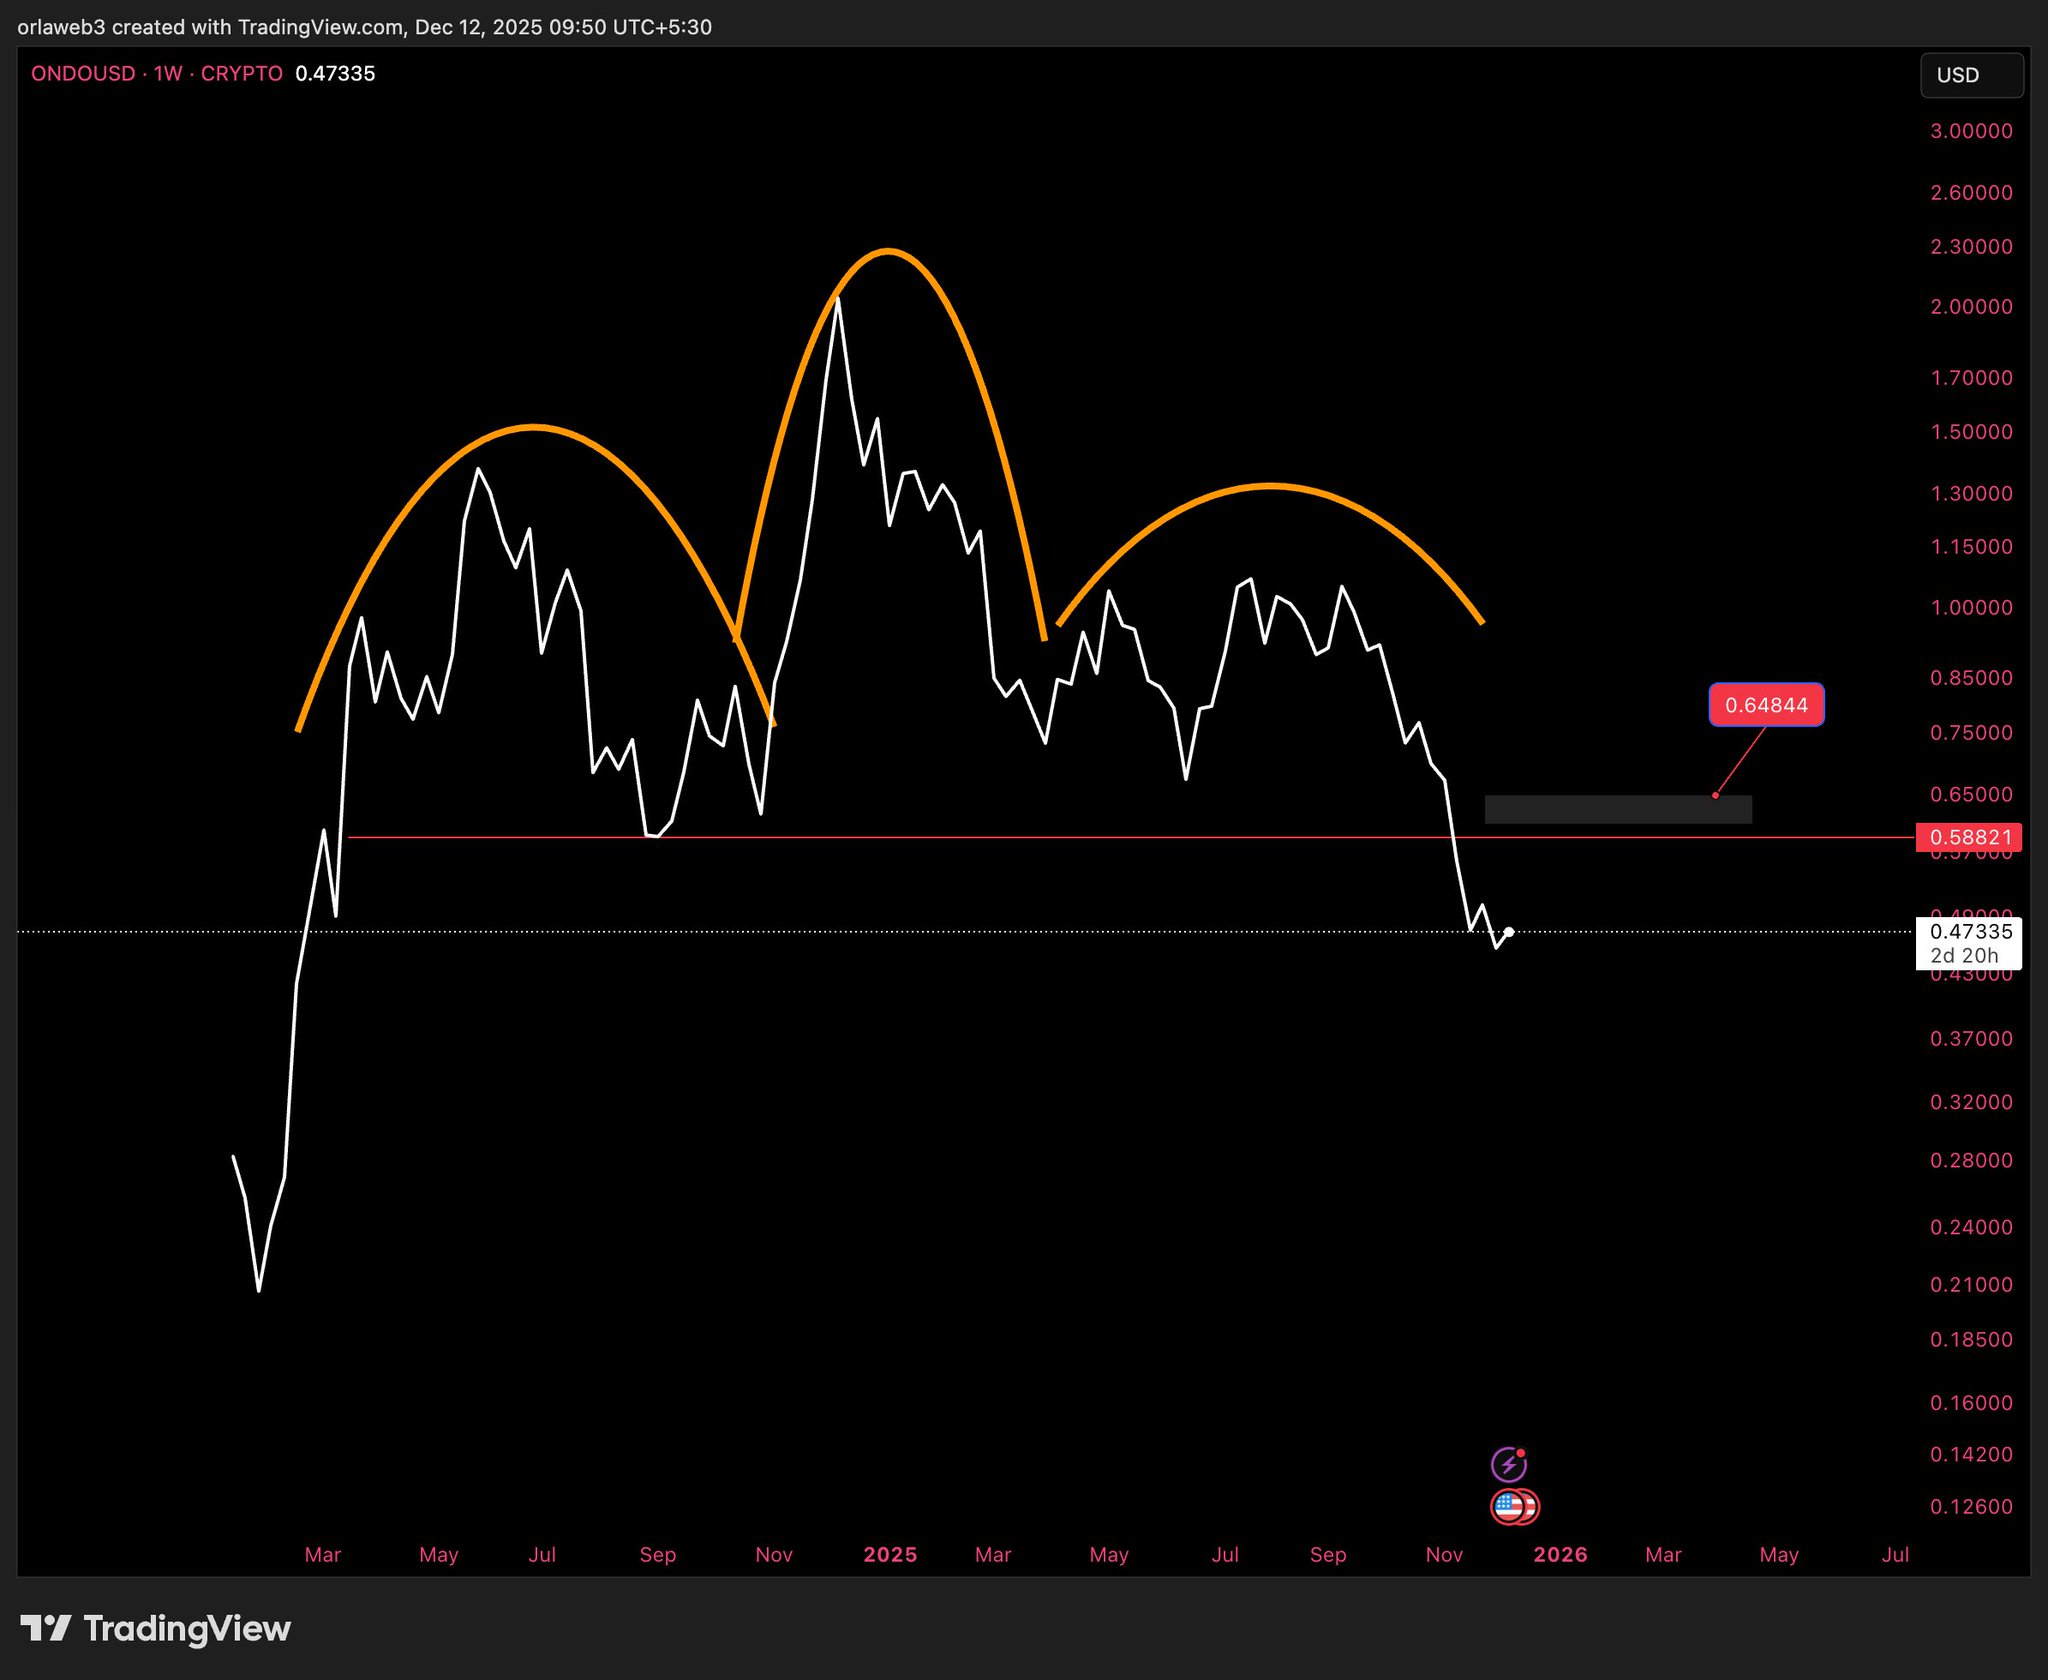
Task: Select the left orange arc drawing
Action: [536, 428]
